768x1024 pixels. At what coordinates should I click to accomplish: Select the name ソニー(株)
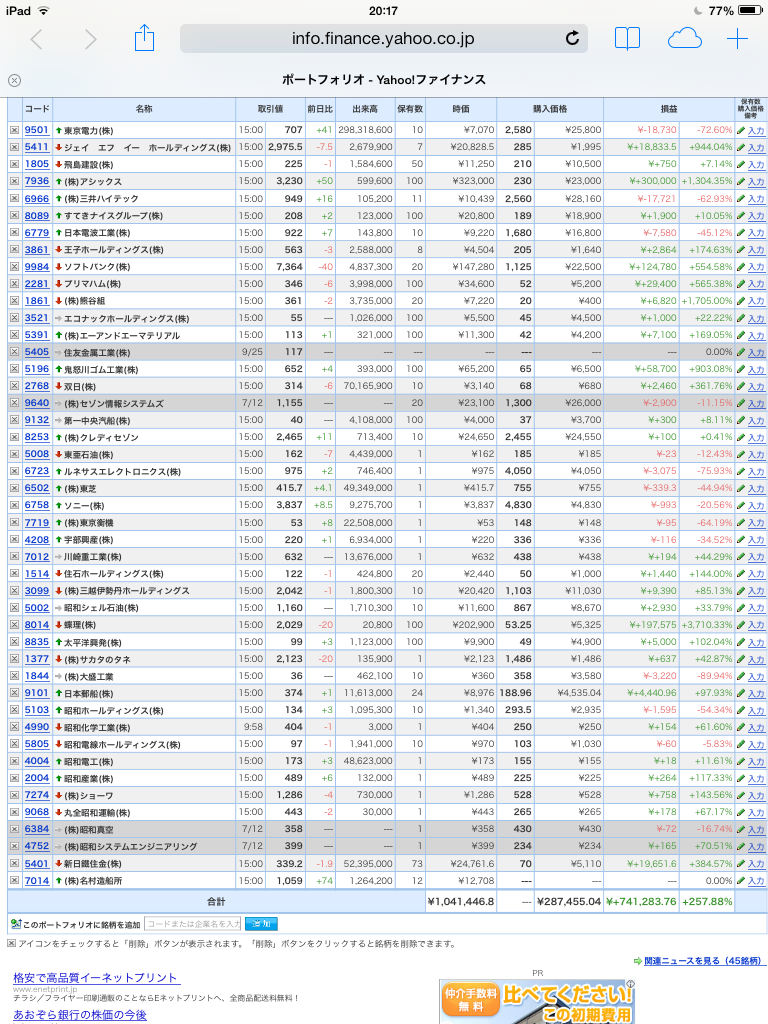84,505
